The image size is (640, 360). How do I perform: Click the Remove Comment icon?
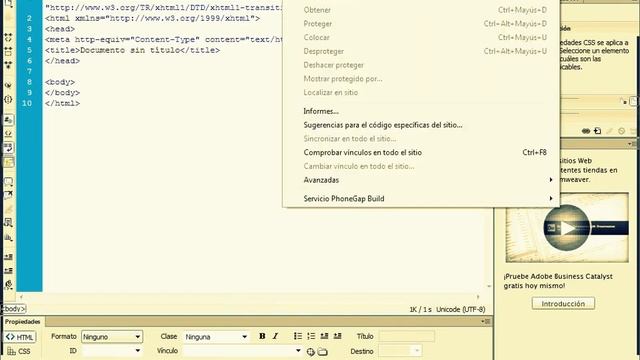click(8, 195)
